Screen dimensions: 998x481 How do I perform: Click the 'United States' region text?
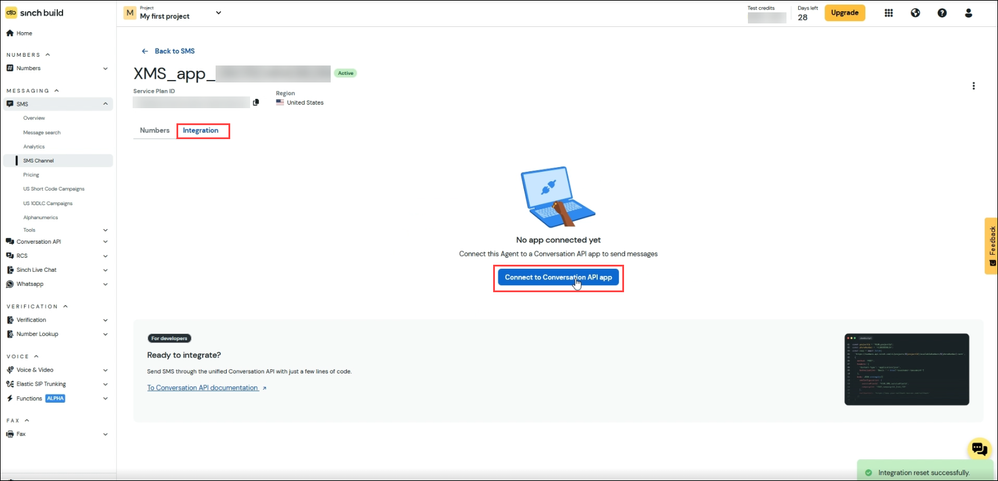[305, 102]
